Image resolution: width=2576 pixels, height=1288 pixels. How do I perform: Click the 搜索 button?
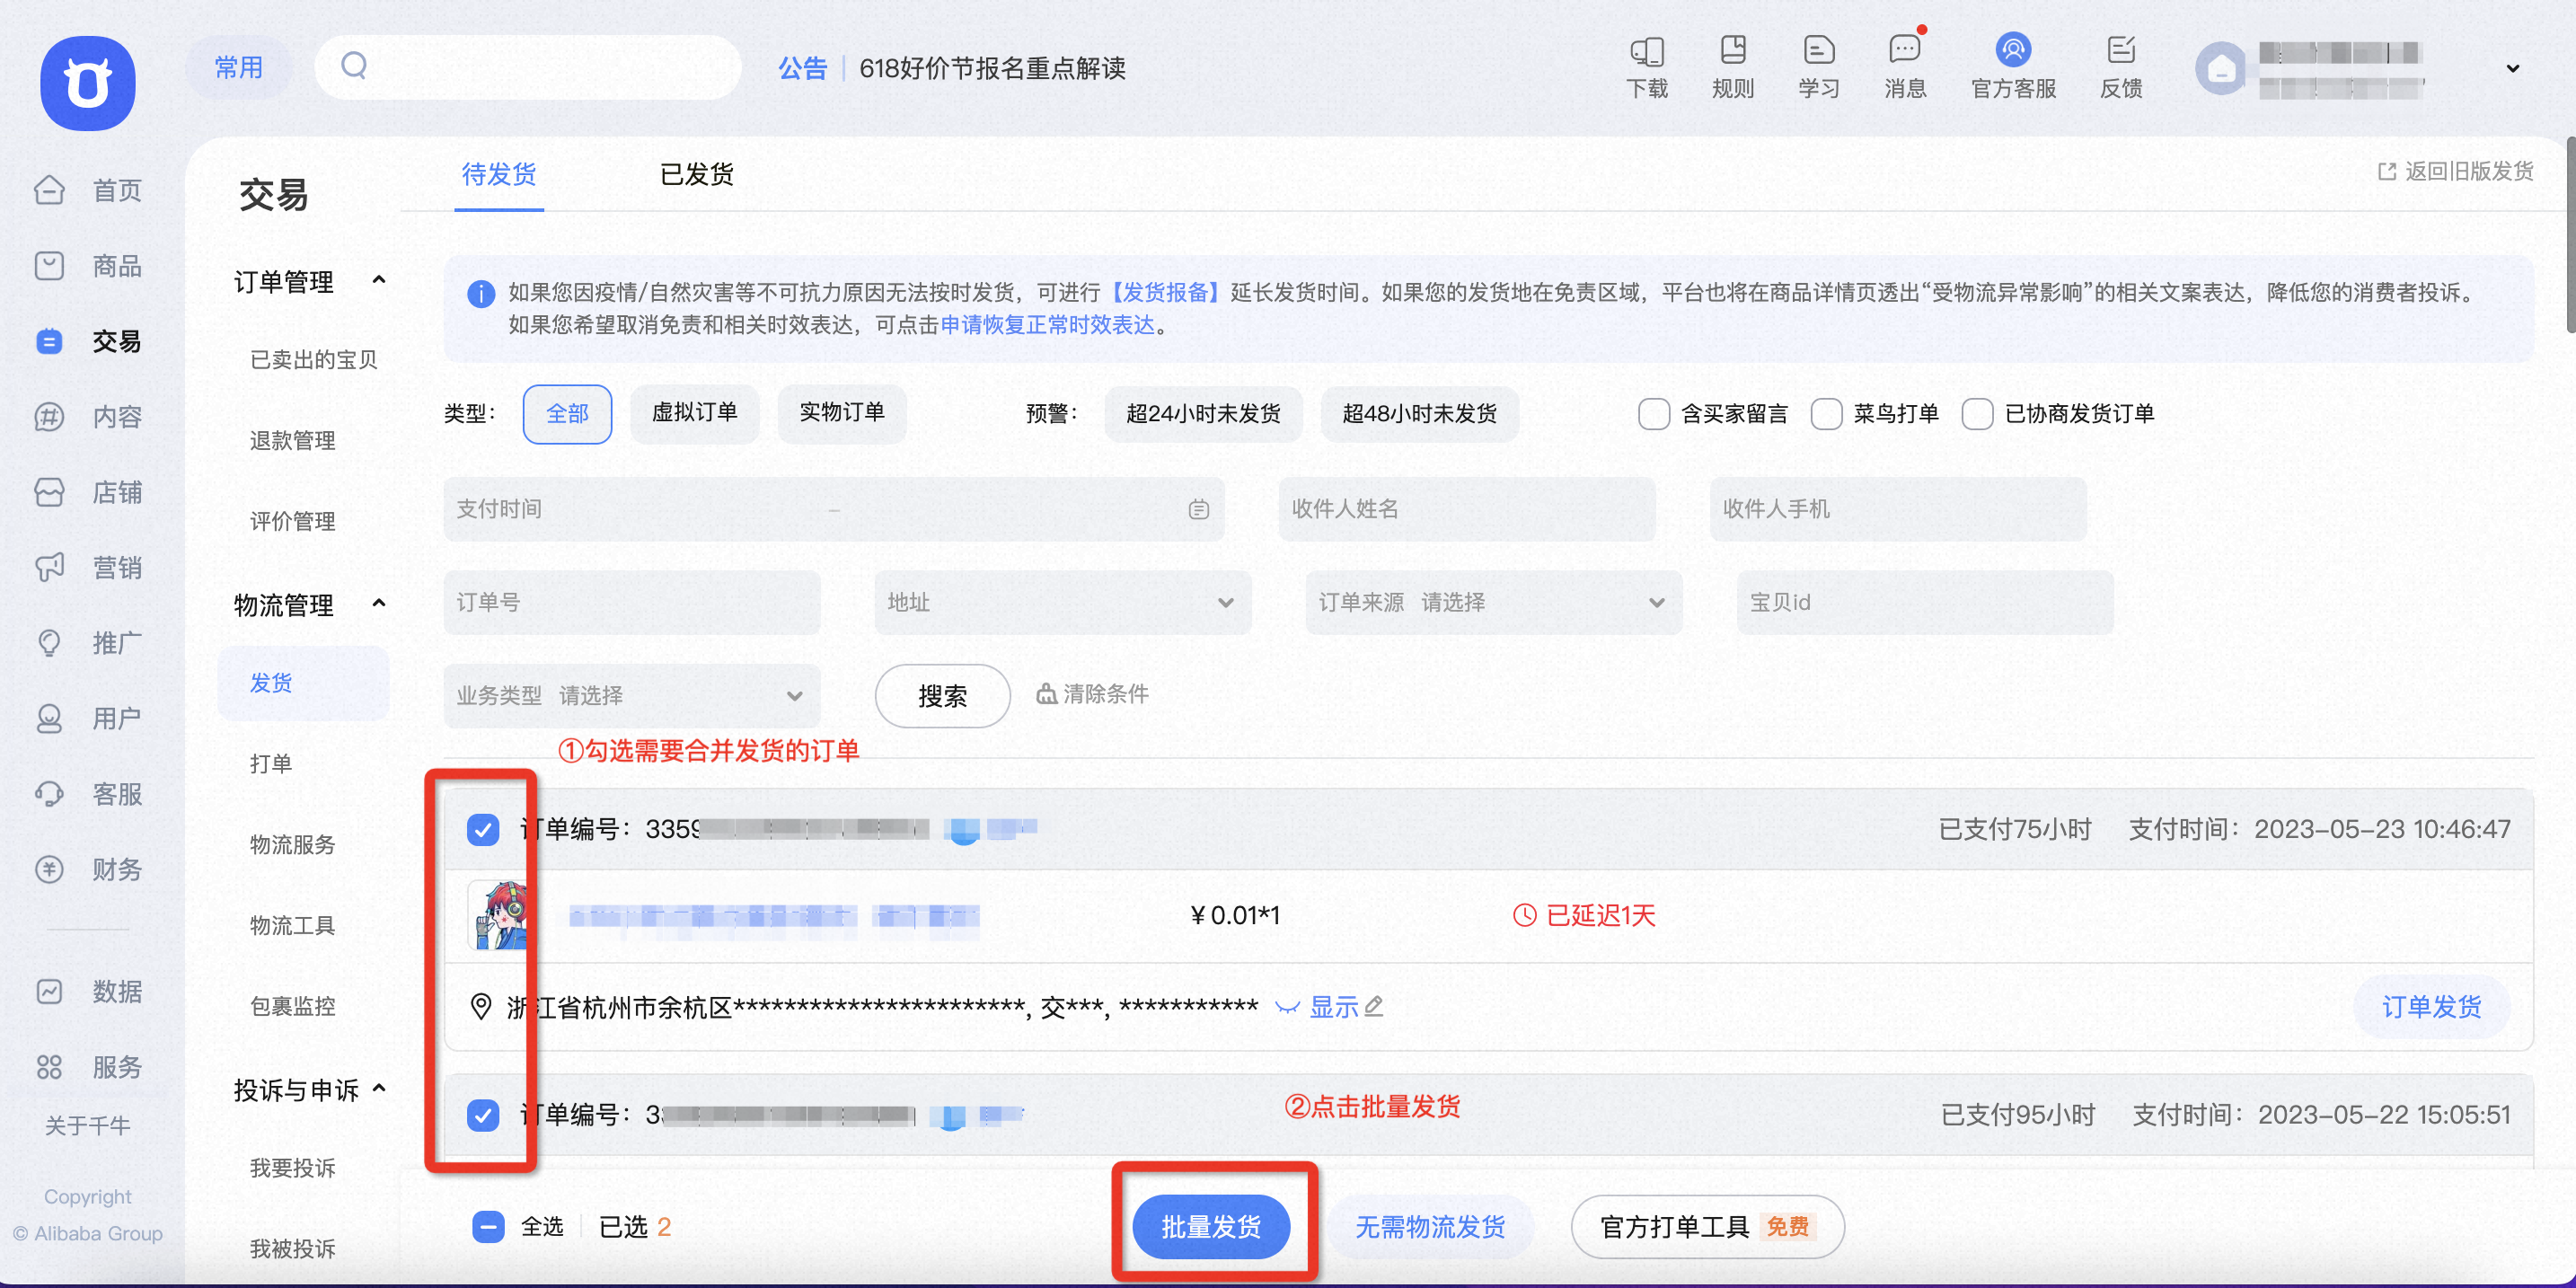click(942, 695)
